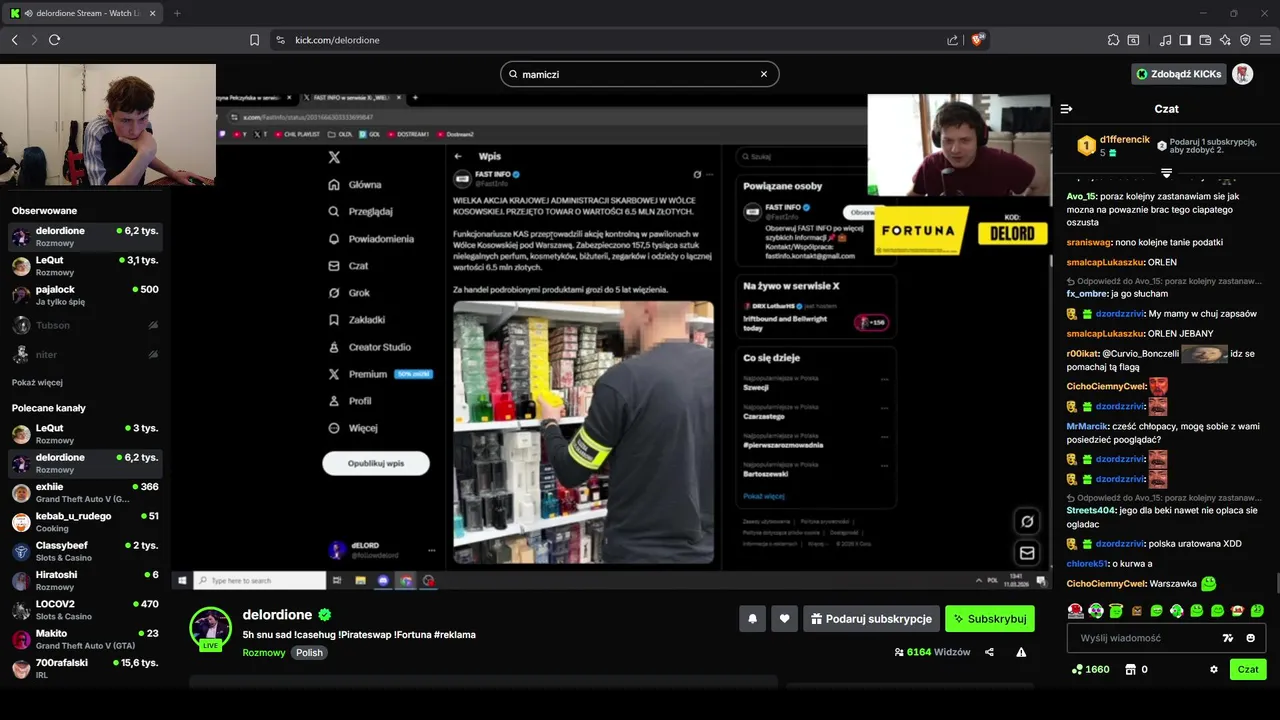The height and width of the screenshot is (720, 1280).
Task: Click the Fortuna DELORD sponsor banner
Action: 961,231
